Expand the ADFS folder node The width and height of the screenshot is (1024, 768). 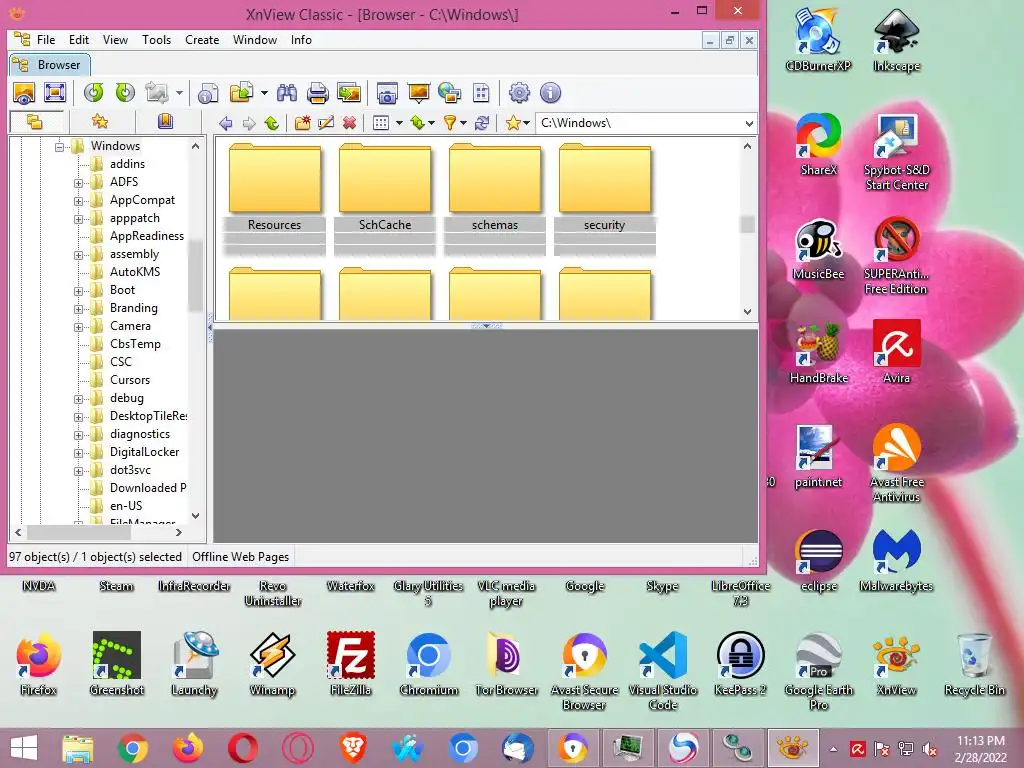click(x=78, y=183)
